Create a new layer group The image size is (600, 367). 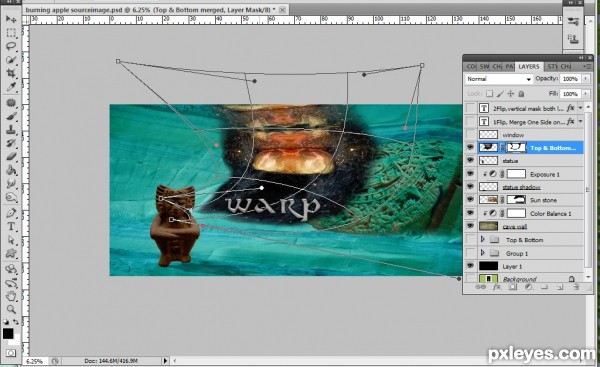point(544,287)
